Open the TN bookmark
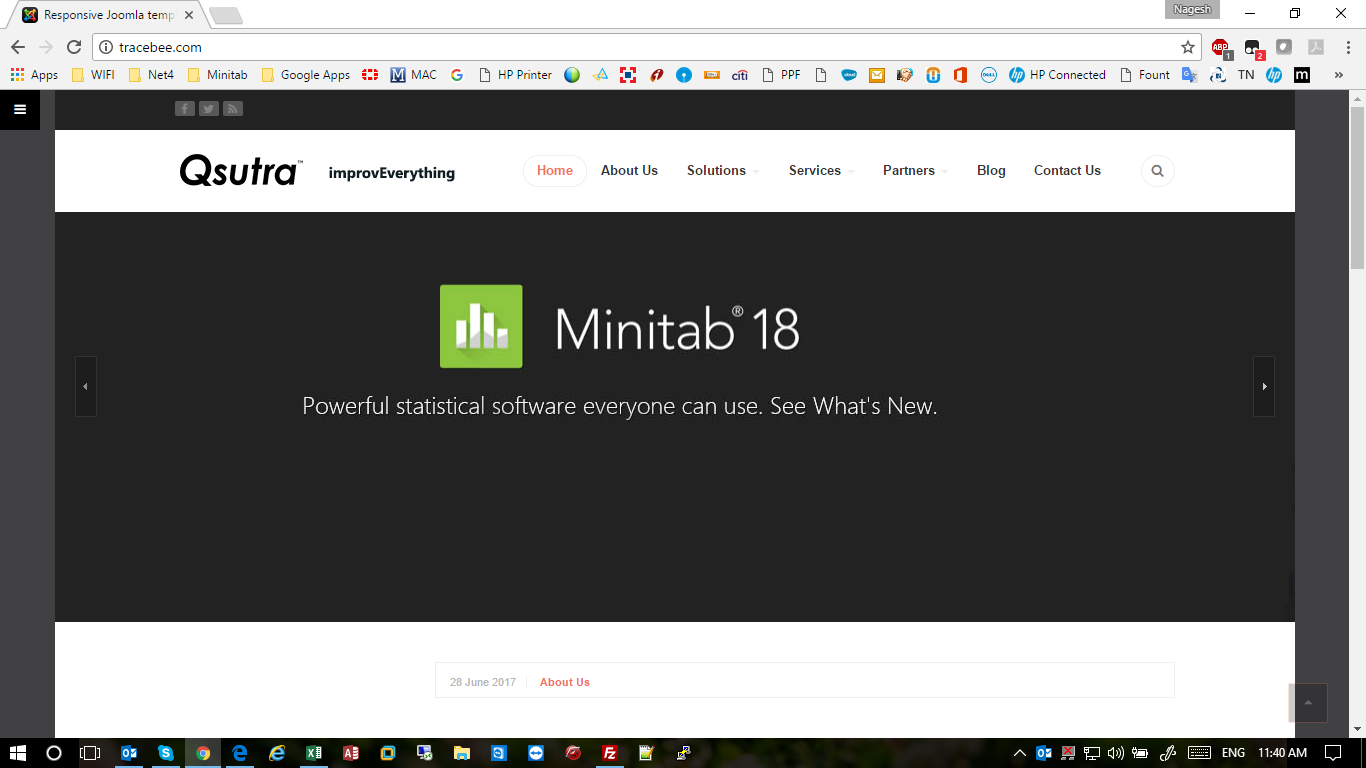The height and width of the screenshot is (768, 1366). tap(1246, 75)
